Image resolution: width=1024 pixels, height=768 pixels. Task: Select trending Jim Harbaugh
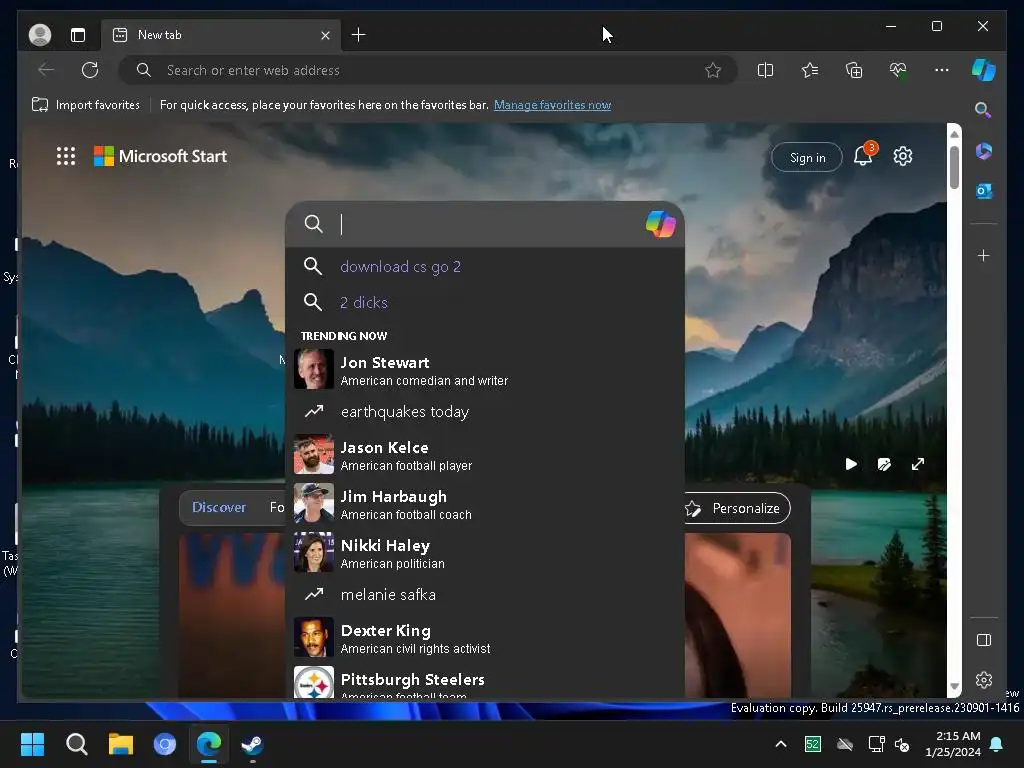(x=485, y=504)
